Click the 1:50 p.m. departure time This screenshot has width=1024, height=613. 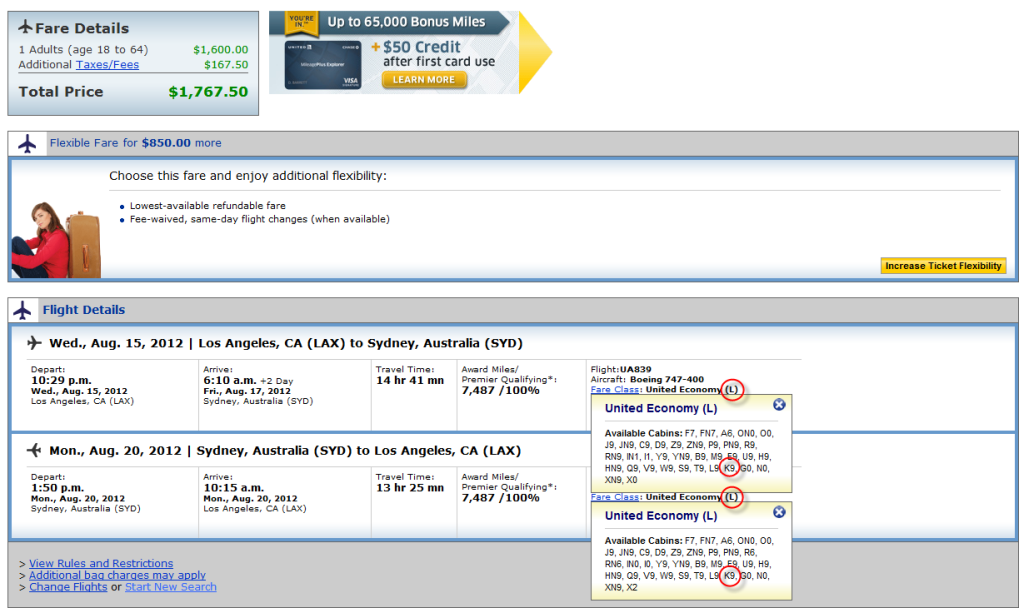57,488
